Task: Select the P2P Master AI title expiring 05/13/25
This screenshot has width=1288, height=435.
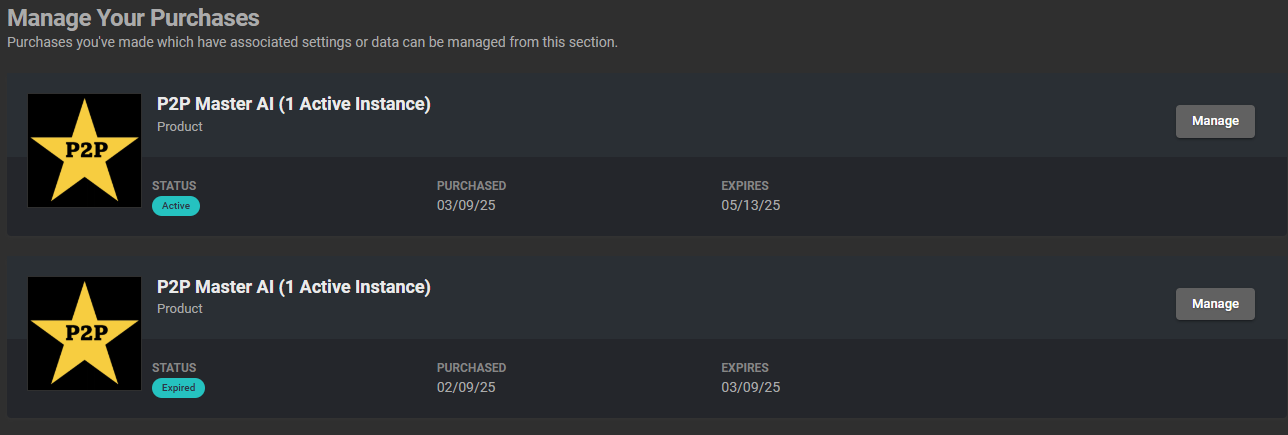Action: [294, 104]
